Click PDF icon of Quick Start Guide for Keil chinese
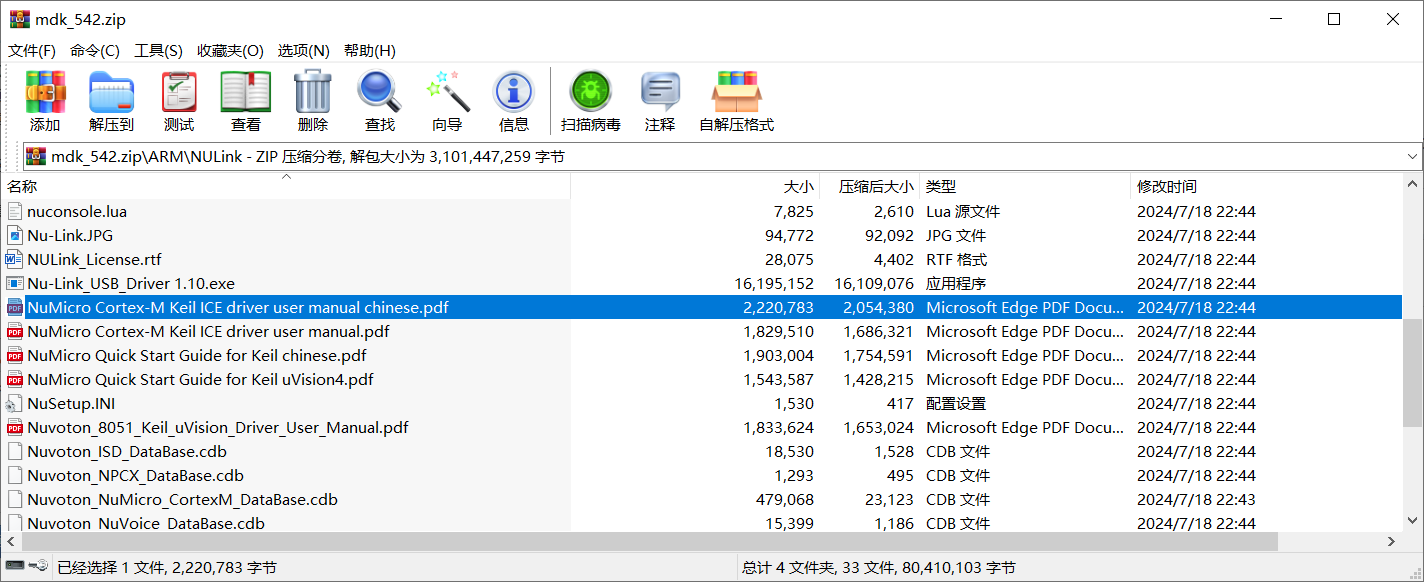The width and height of the screenshot is (1424, 582). (x=14, y=355)
